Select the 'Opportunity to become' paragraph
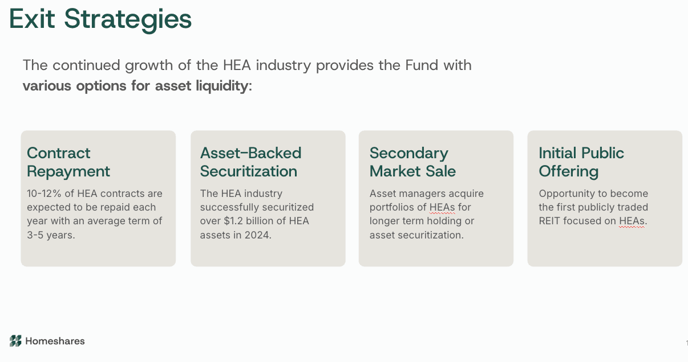Screen dimensions: 688x362 [593, 207]
